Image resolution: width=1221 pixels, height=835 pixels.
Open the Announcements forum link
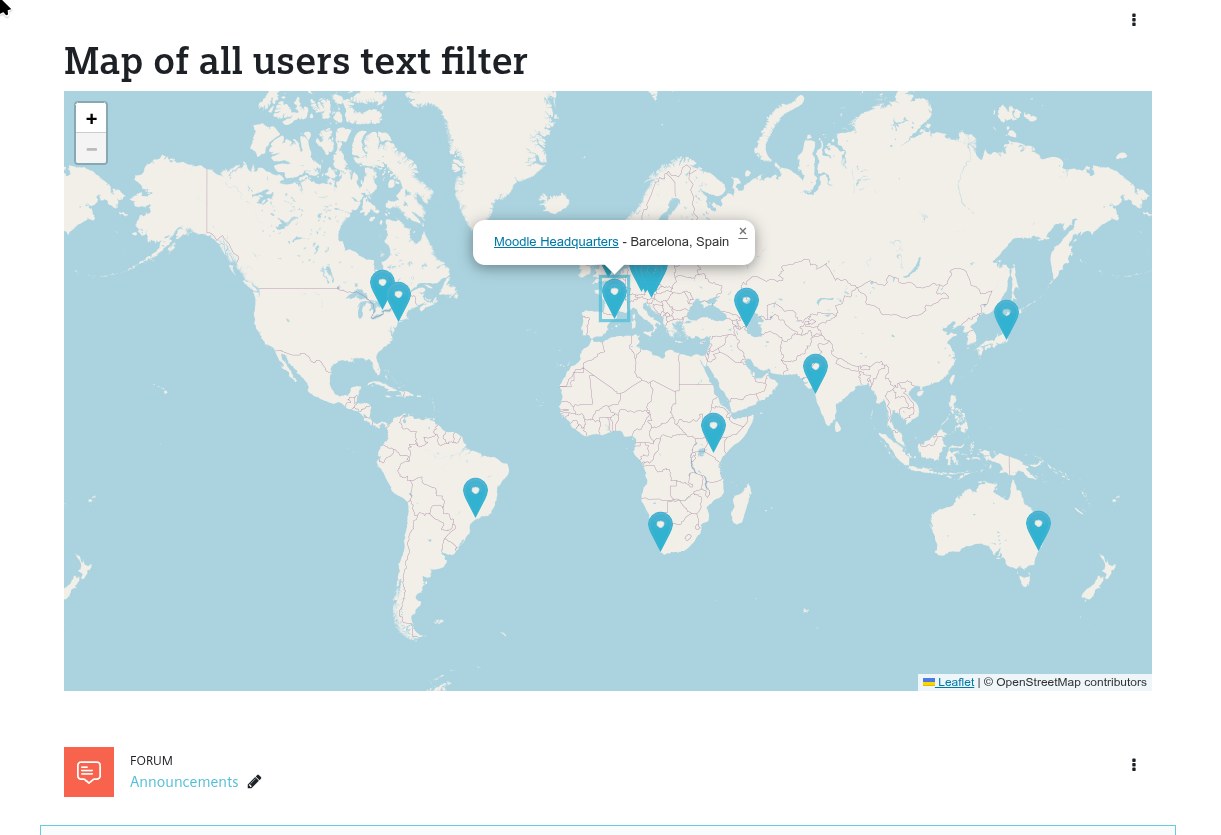[x=184, y=782]
